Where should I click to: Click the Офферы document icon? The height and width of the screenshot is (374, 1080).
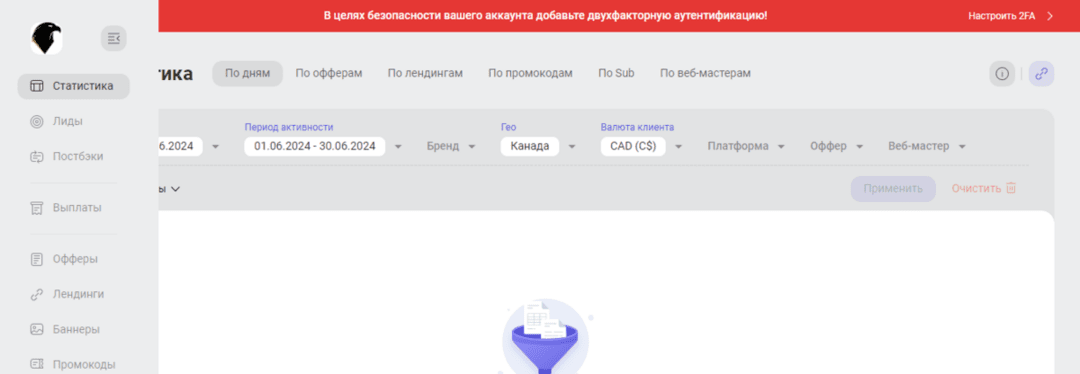[x=37, y=259]
